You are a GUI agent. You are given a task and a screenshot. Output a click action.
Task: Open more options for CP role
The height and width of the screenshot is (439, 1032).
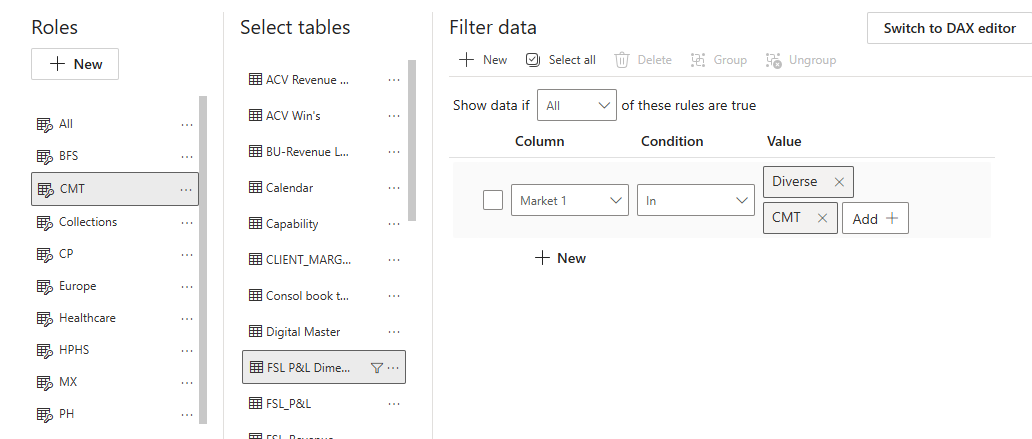click(187, 254)
